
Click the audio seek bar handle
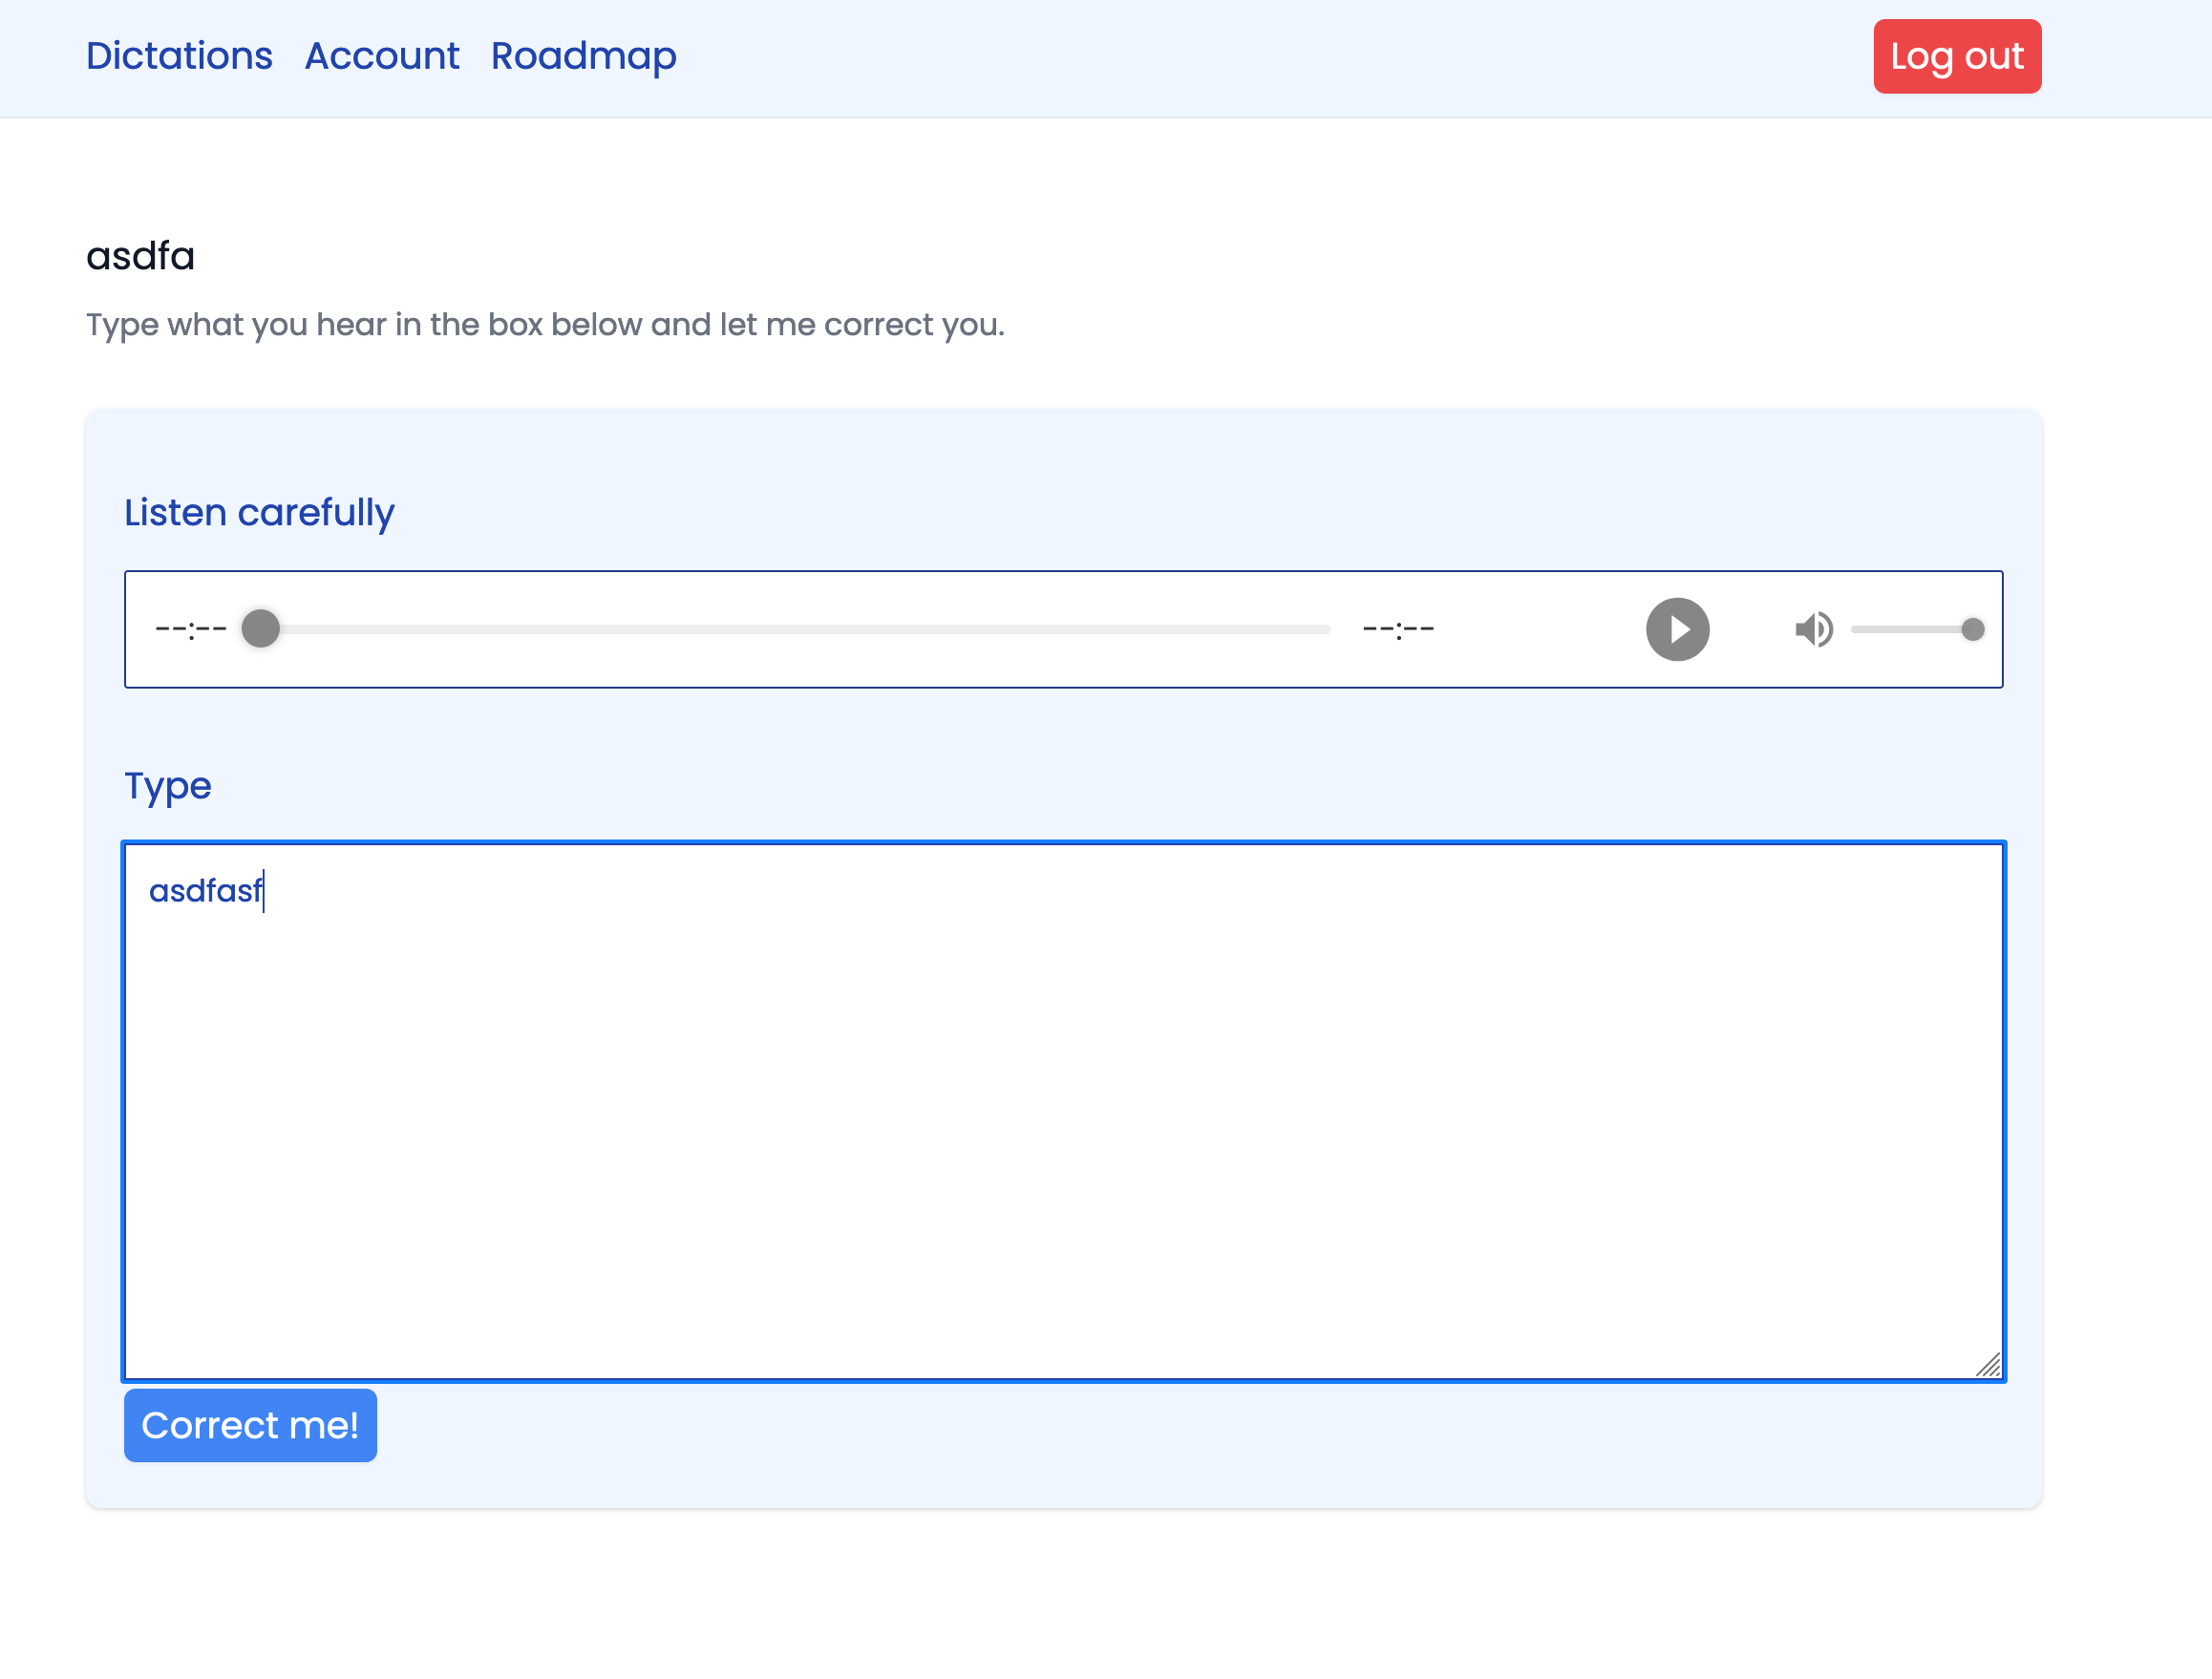coord(261,629)
